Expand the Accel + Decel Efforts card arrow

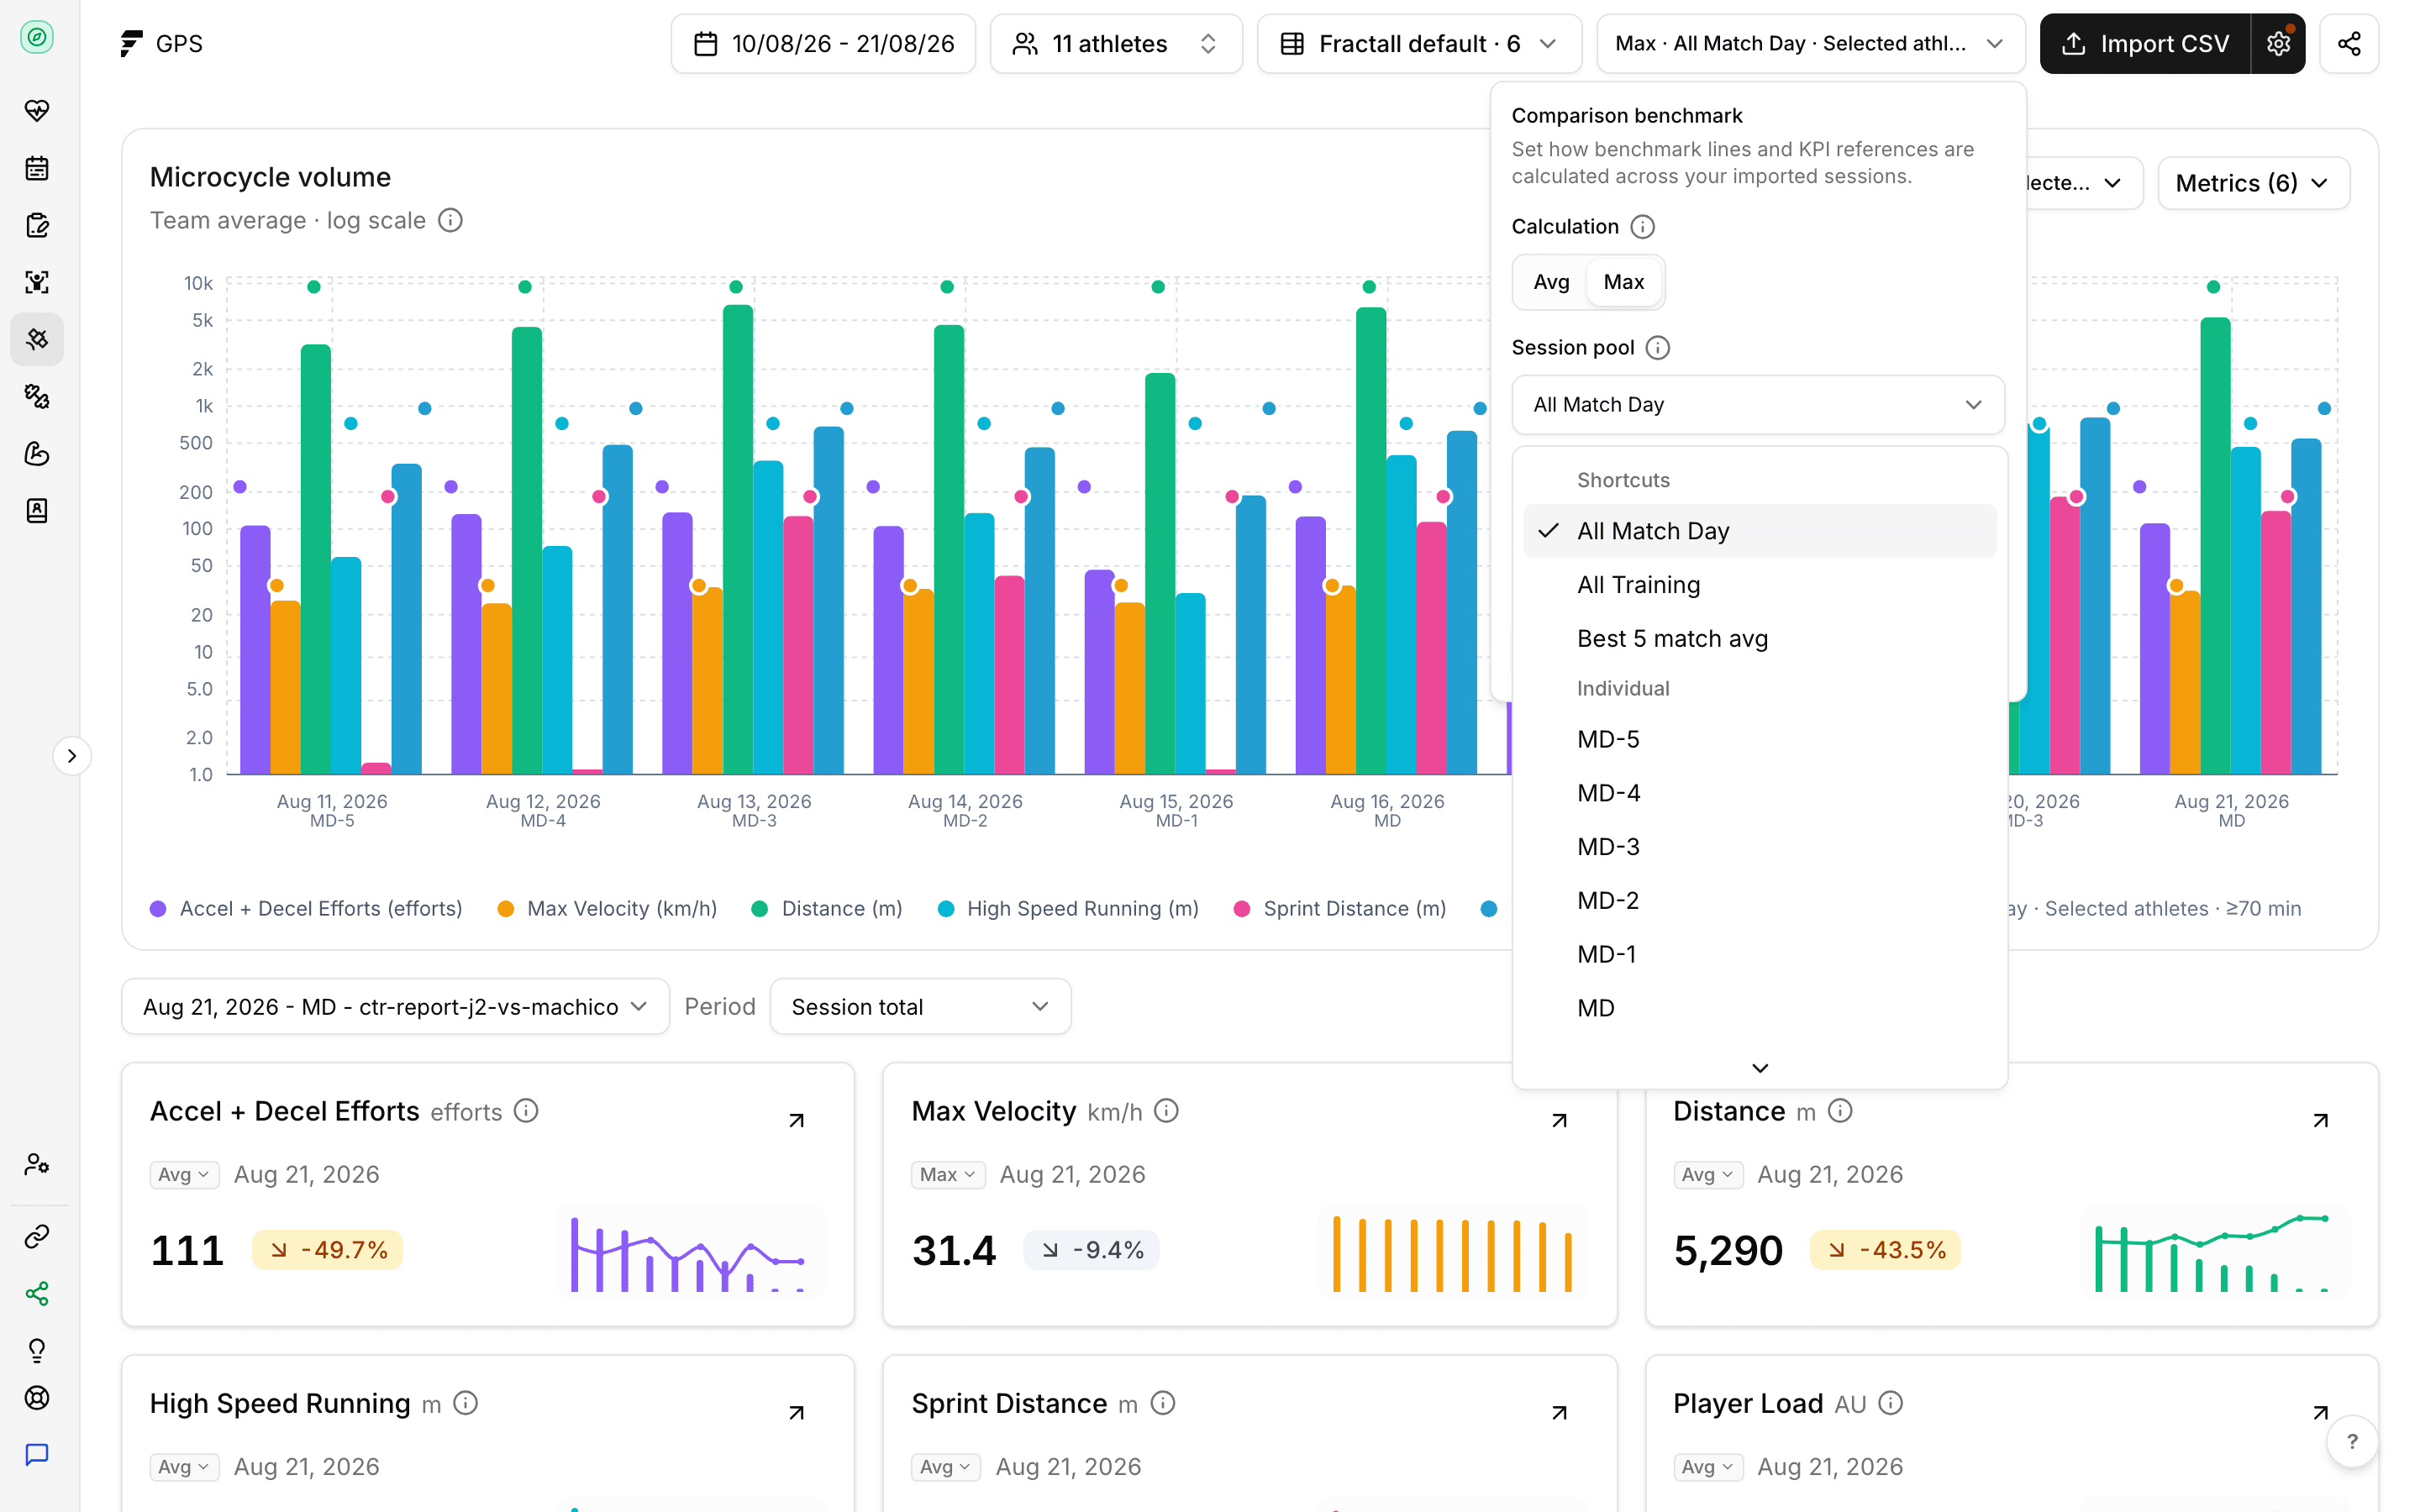tap(797, 1120)
